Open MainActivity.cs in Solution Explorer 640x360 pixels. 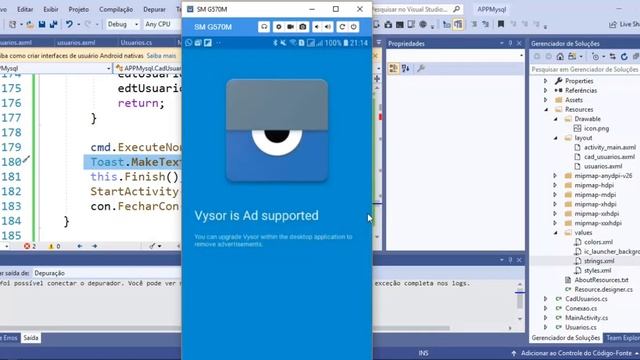(x=586, y=318)
